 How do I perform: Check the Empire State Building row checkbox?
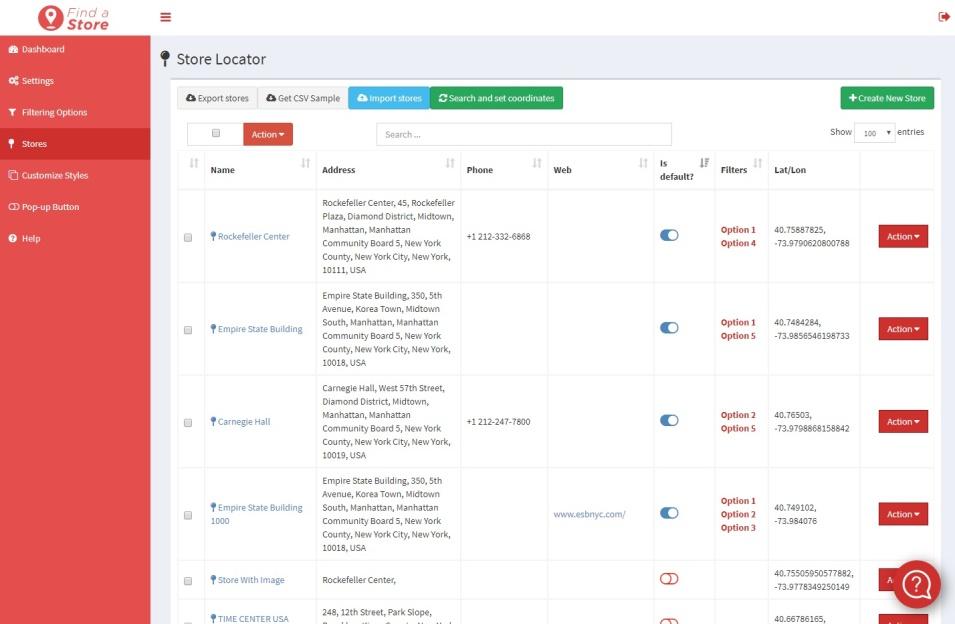click(x=188, y=330)
